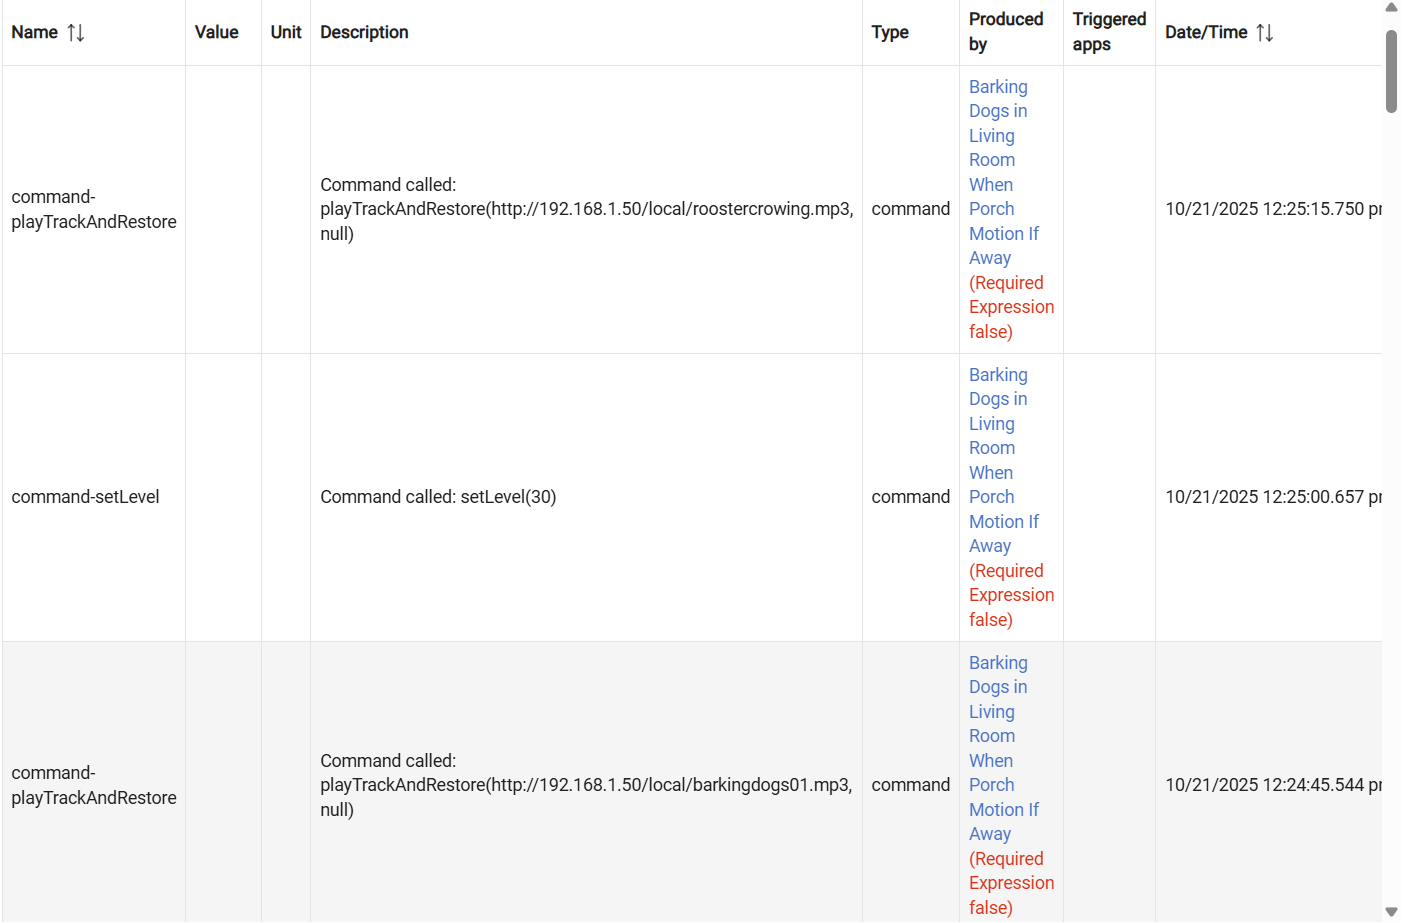Click the Unit column header
This screenshot has width=1405, height=923.
pyautogui.click(x=286, y=33)
